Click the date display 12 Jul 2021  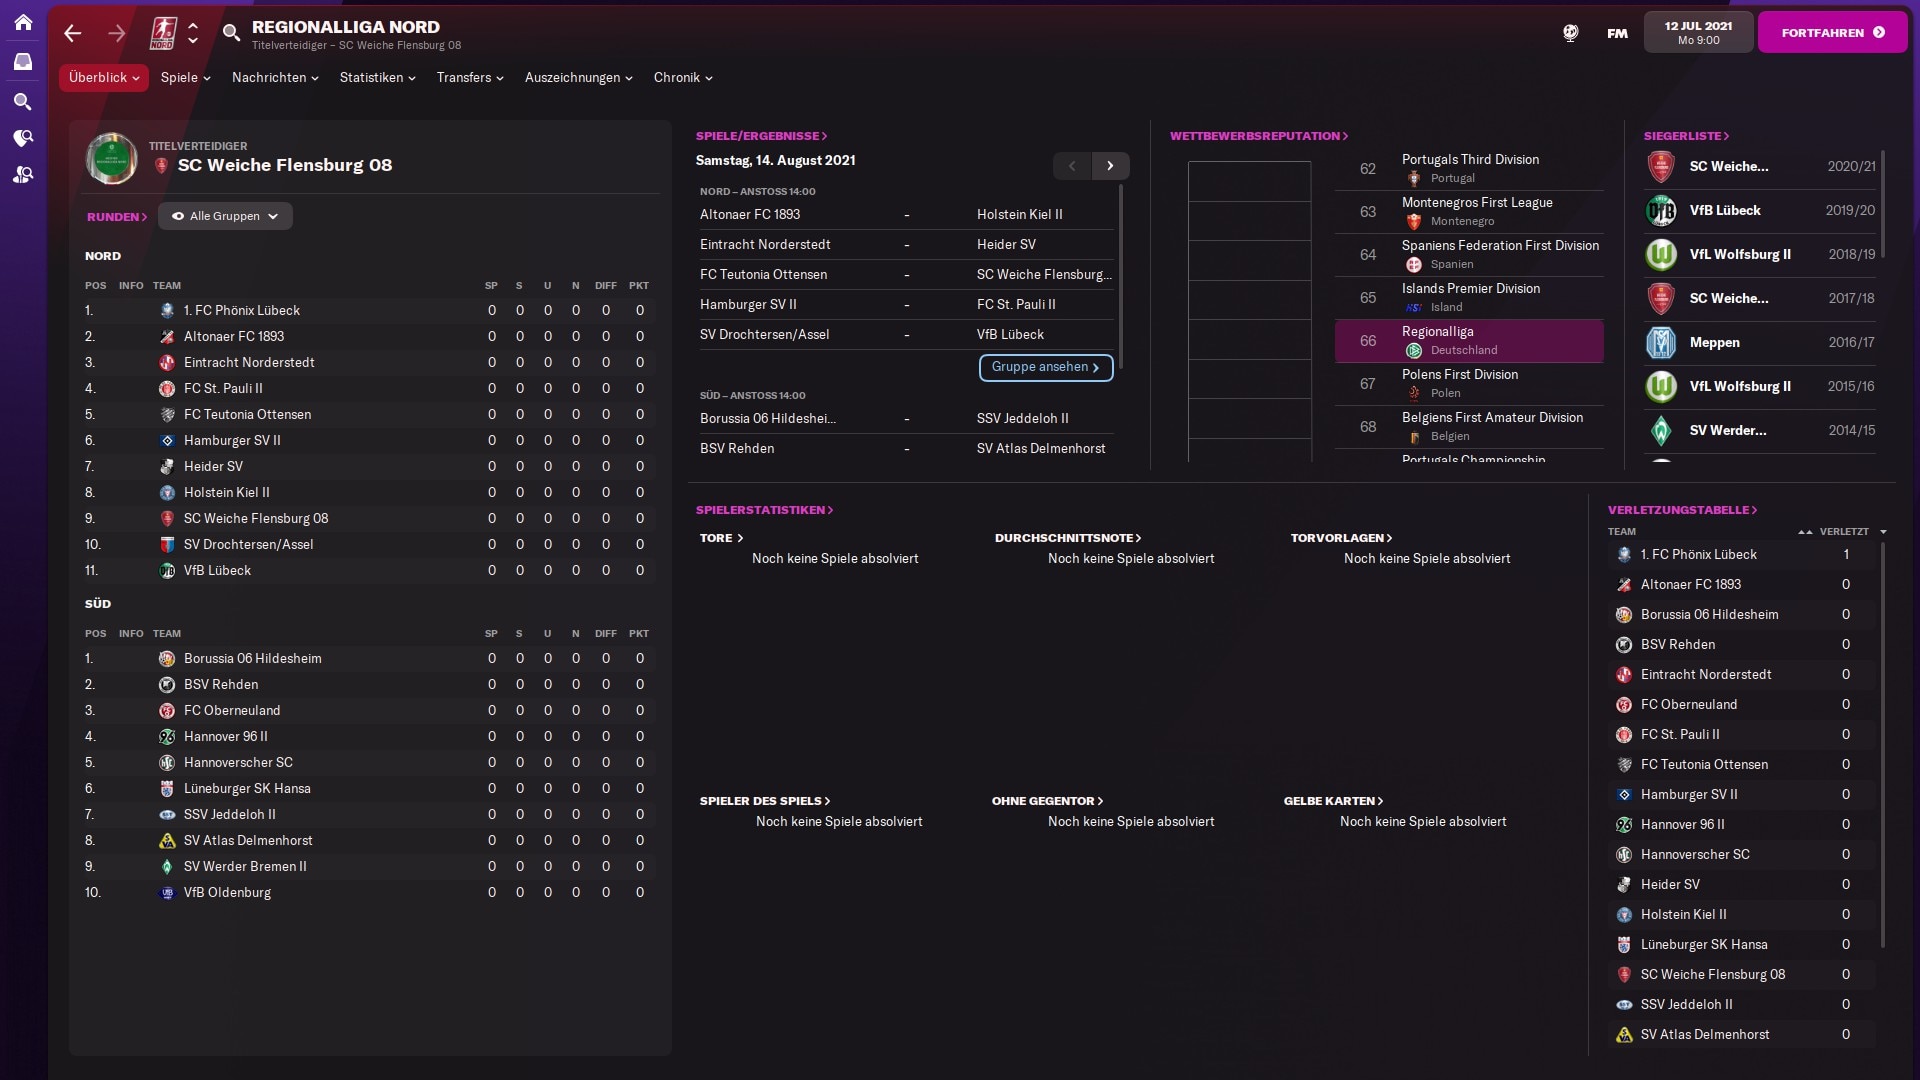coord(1698,33)
